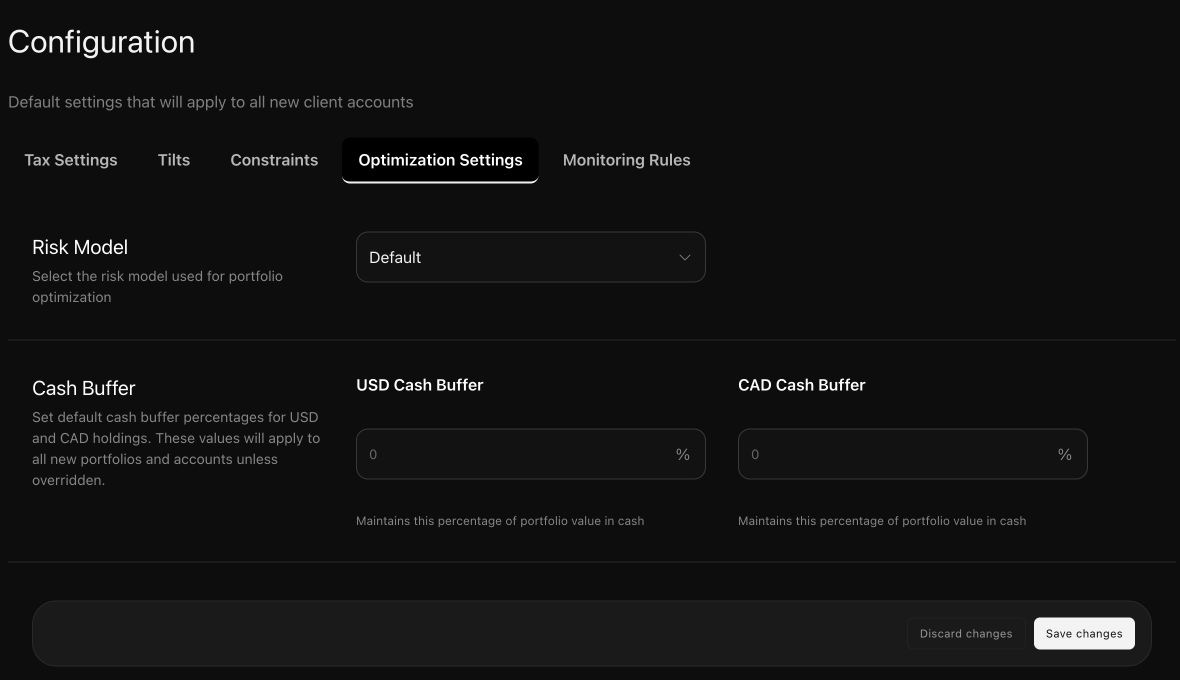
Task: Click the chevron arrow in Risk Model dropdown
Action: pos(685,257)
